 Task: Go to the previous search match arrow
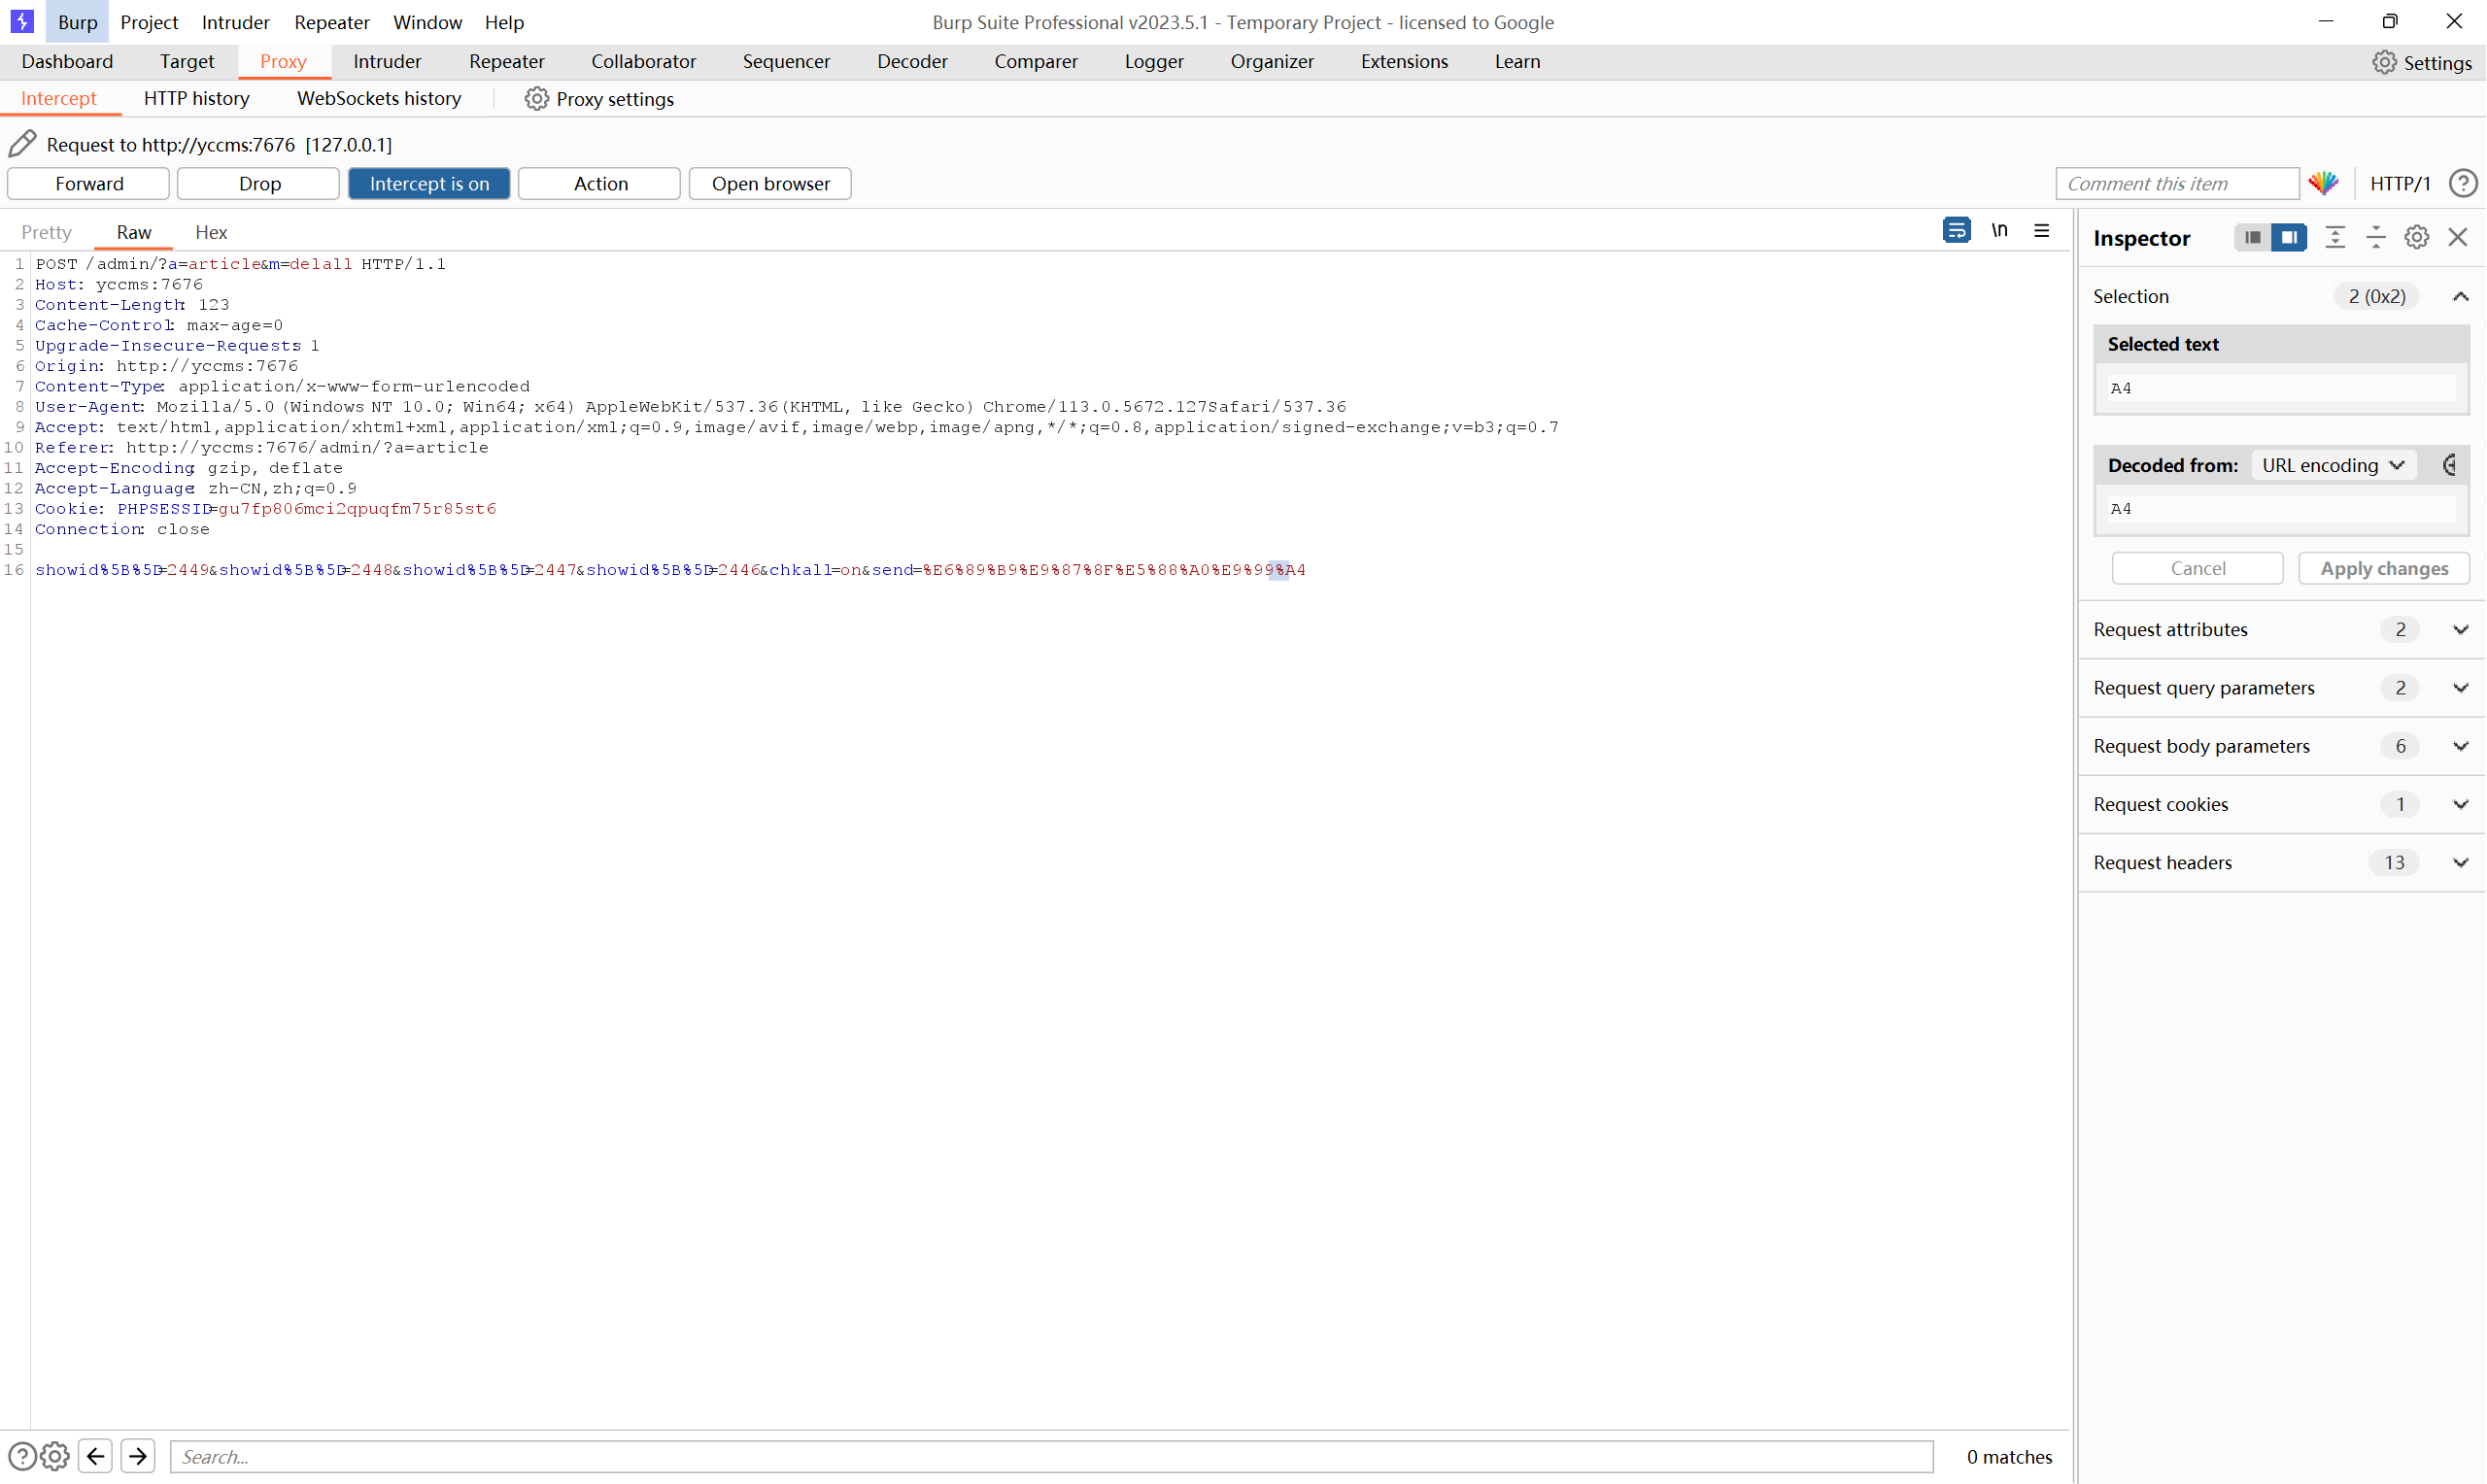point(96,1456)
